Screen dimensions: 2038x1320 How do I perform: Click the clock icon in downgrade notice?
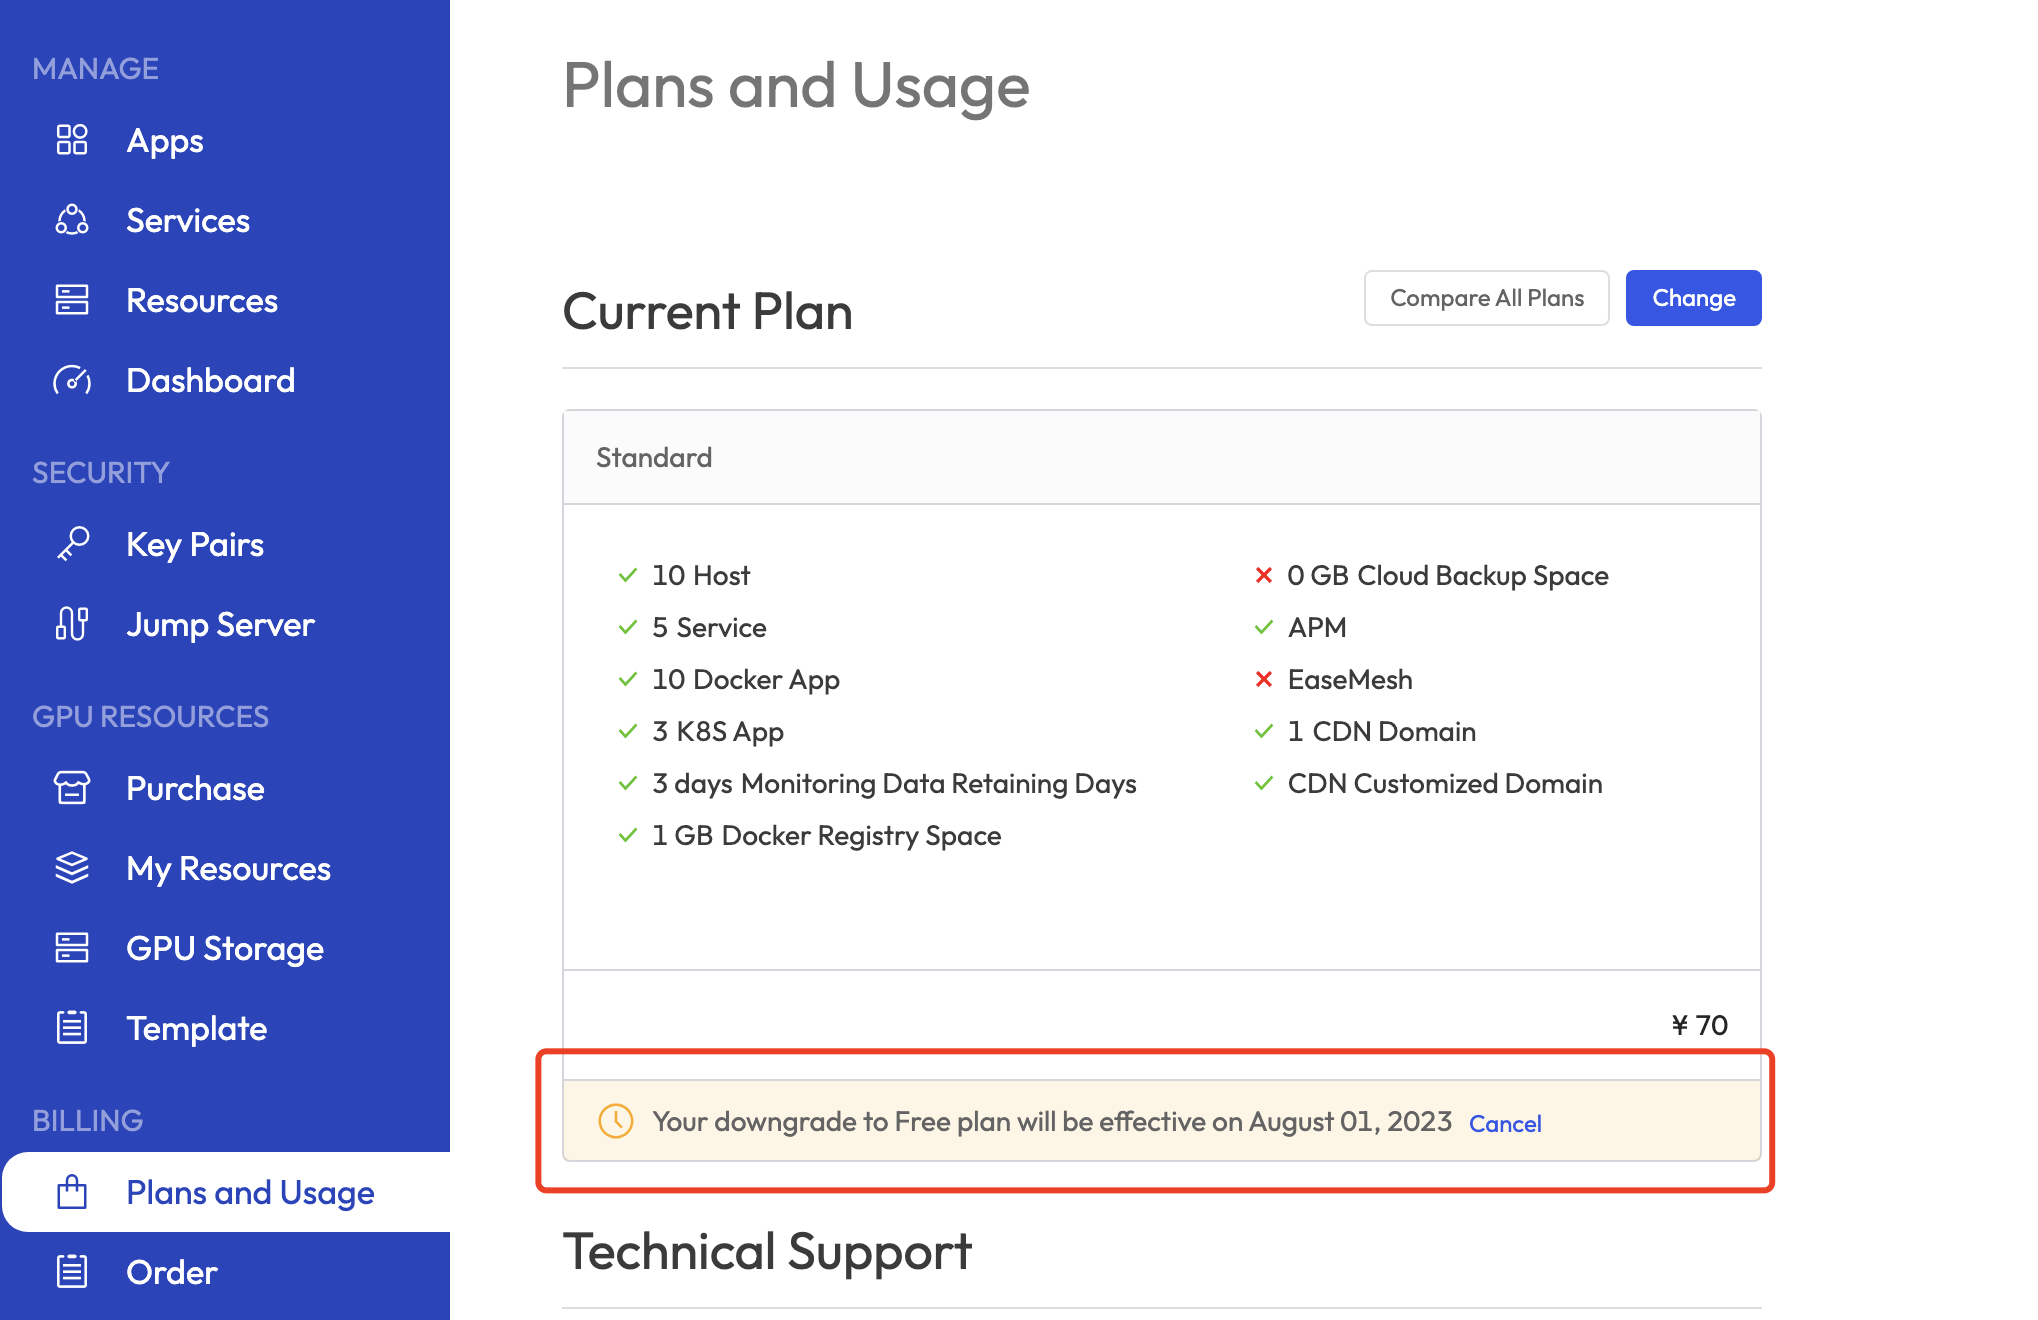coord(616,1121)
